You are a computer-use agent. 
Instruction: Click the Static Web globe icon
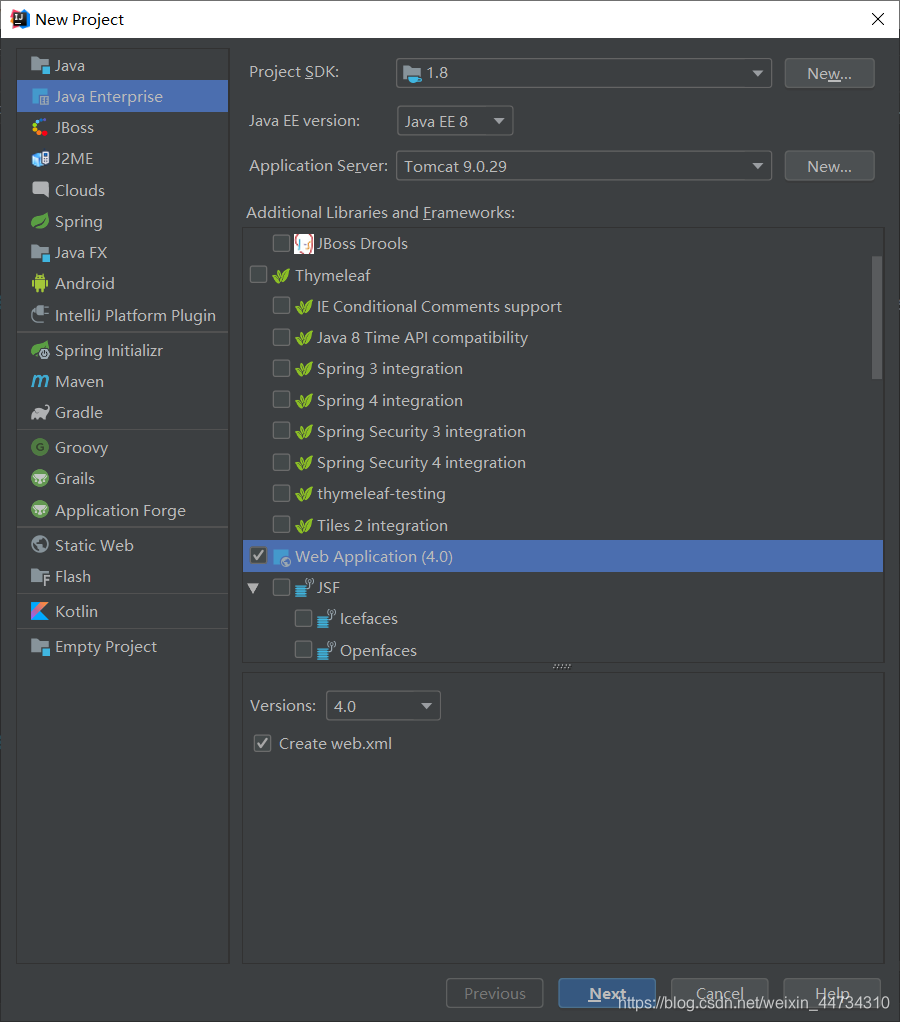click(x=40, y=545)
